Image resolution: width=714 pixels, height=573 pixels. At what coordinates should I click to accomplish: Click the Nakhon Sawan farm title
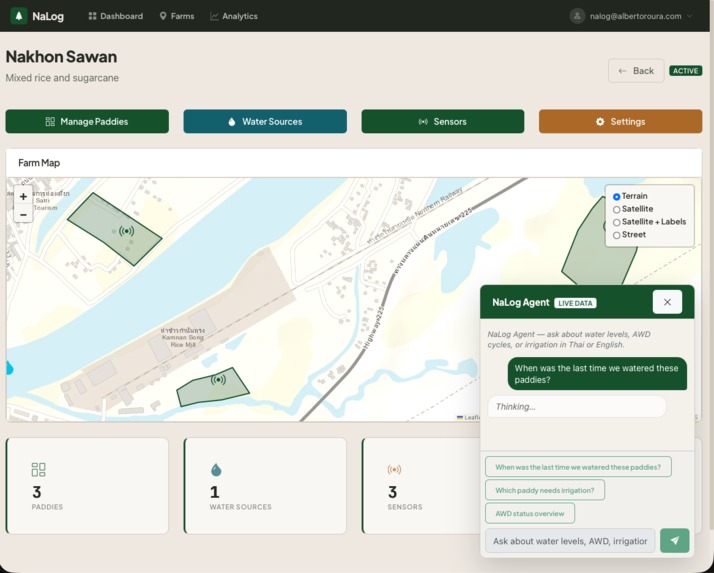tap(61, 56)
